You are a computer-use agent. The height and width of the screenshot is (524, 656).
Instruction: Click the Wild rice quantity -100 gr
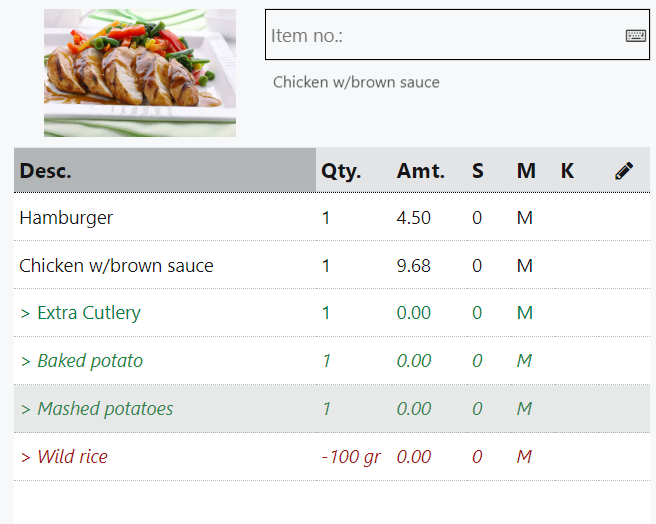pyautogui.click(x=351, y=457)
